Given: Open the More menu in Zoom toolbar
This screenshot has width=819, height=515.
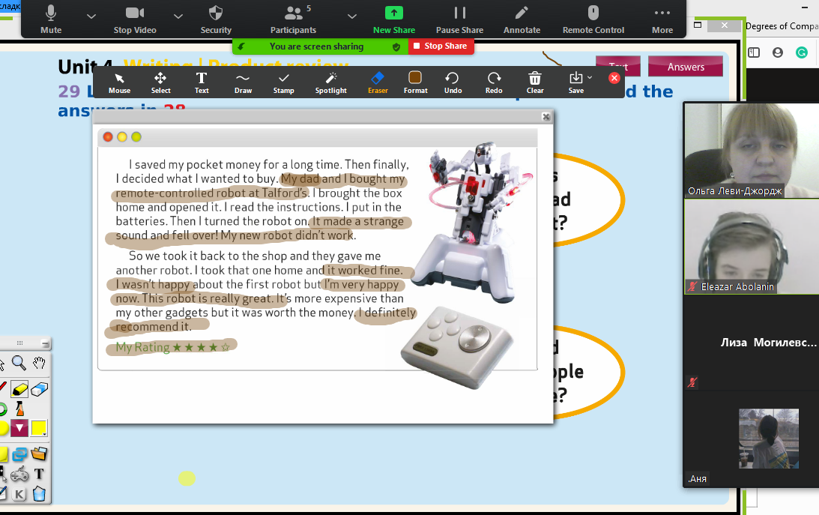Looking at the screenshot, I should pos(662,18).
